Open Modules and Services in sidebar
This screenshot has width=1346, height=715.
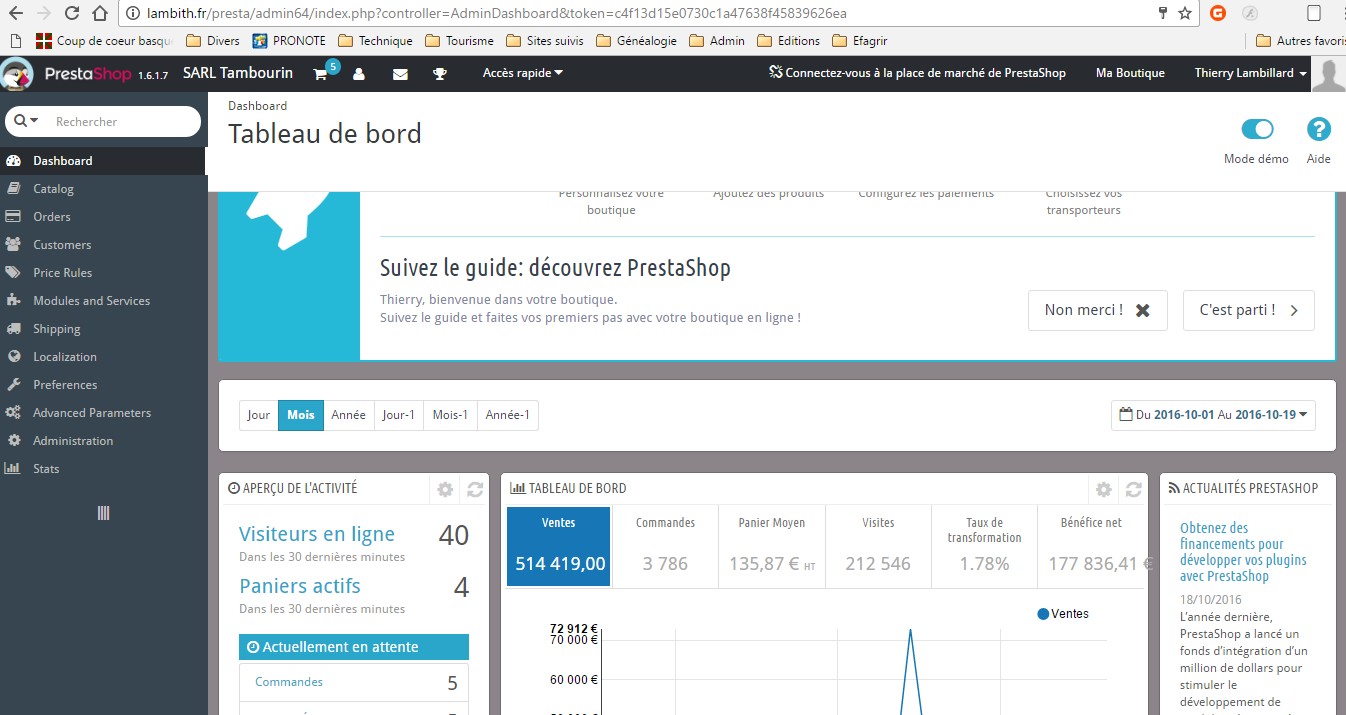(x=103, y=301)
